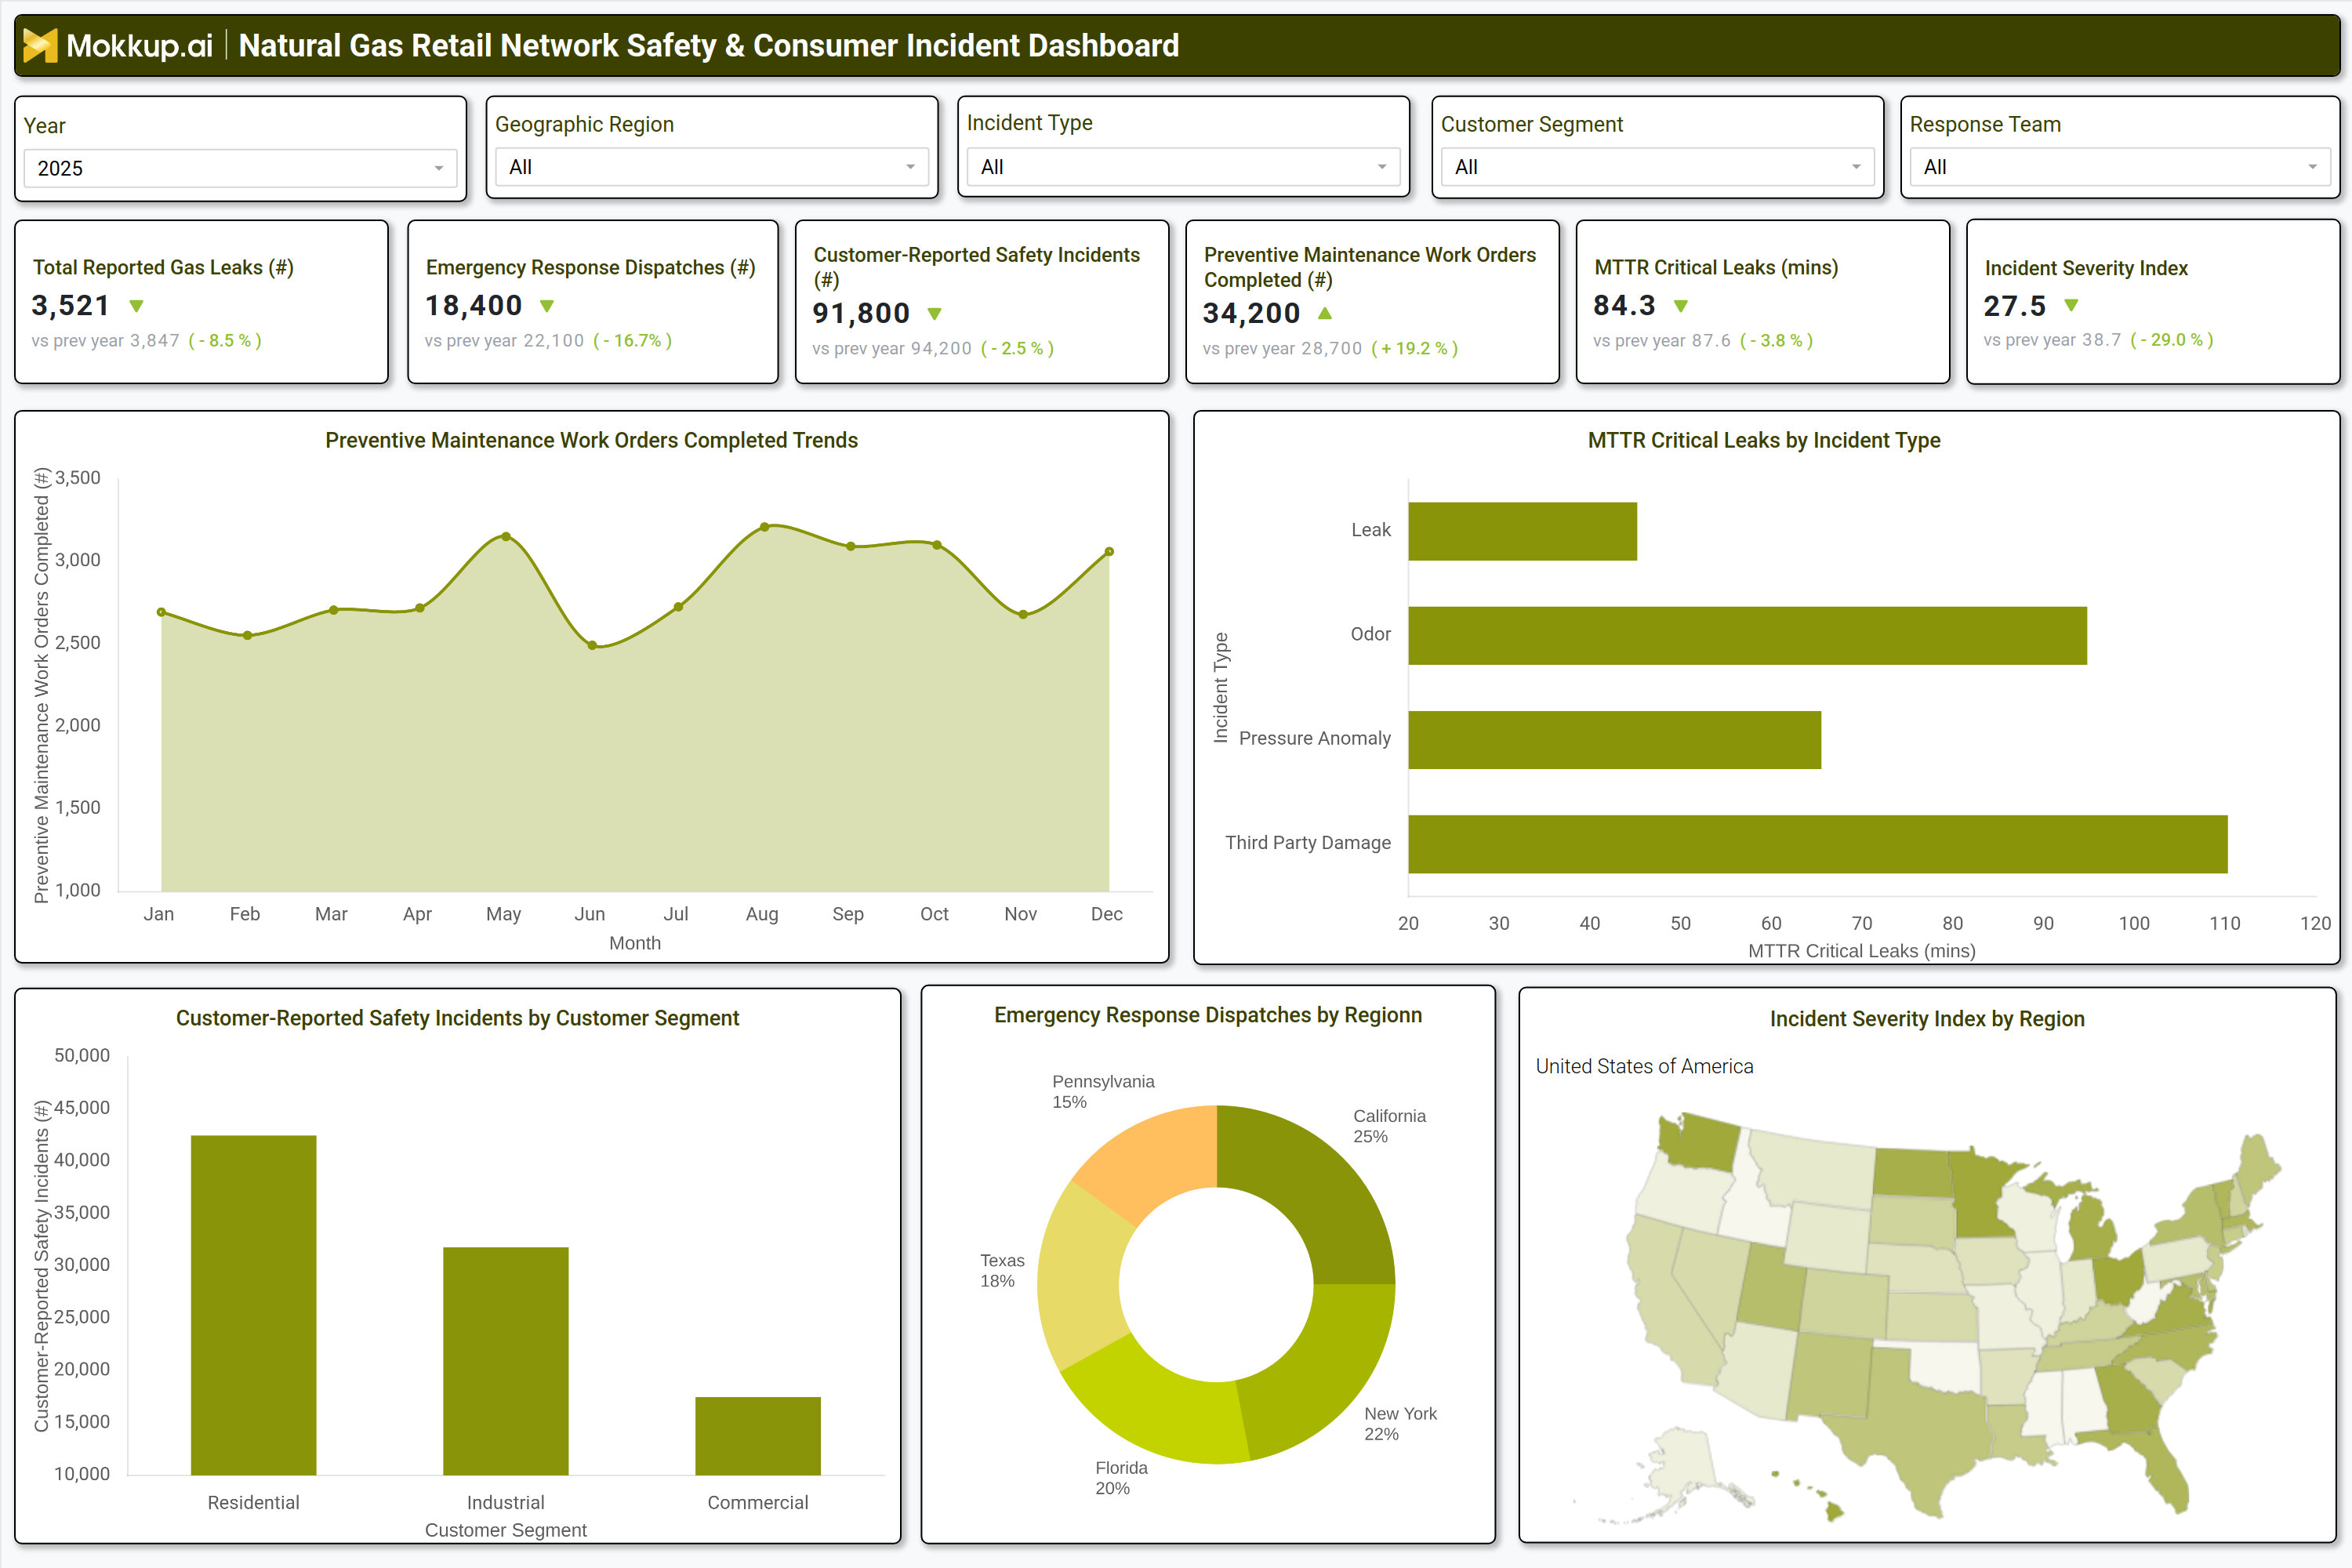Open the Year dropdown showing 2025

(240, 168)
